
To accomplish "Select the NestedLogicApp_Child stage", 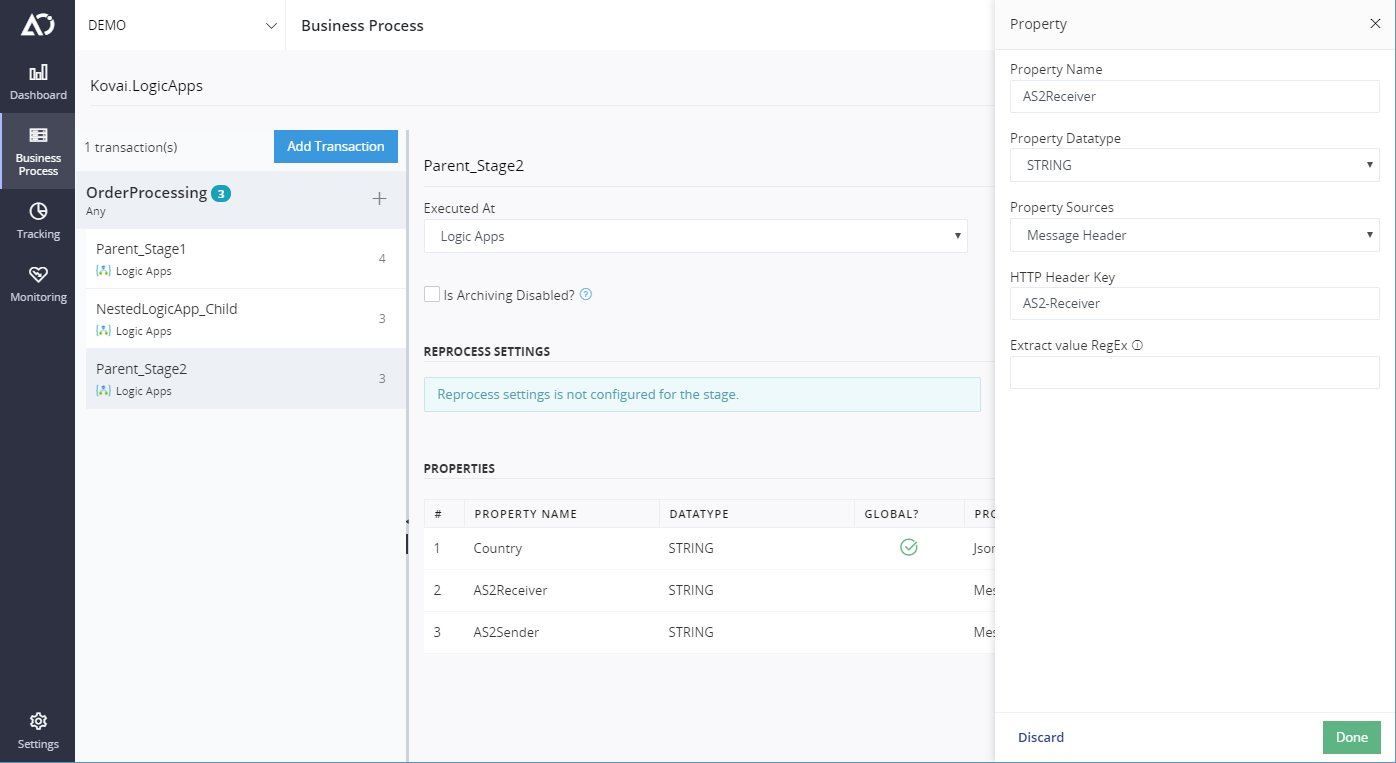I will (x=246, y=319).
